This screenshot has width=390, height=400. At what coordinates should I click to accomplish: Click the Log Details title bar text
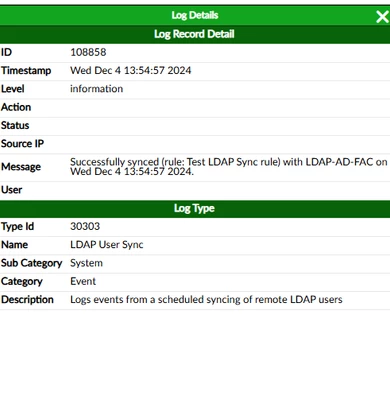click(195, 15)
